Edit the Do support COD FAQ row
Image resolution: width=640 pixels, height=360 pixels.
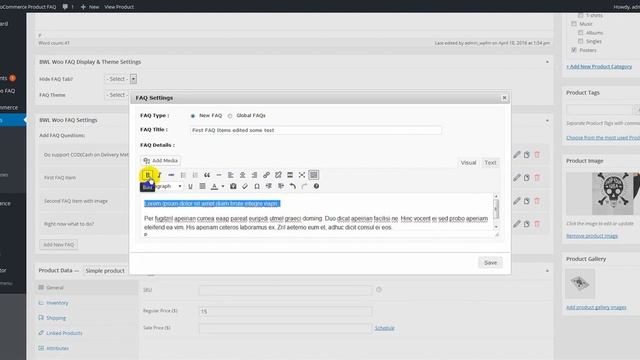(517, 155)
